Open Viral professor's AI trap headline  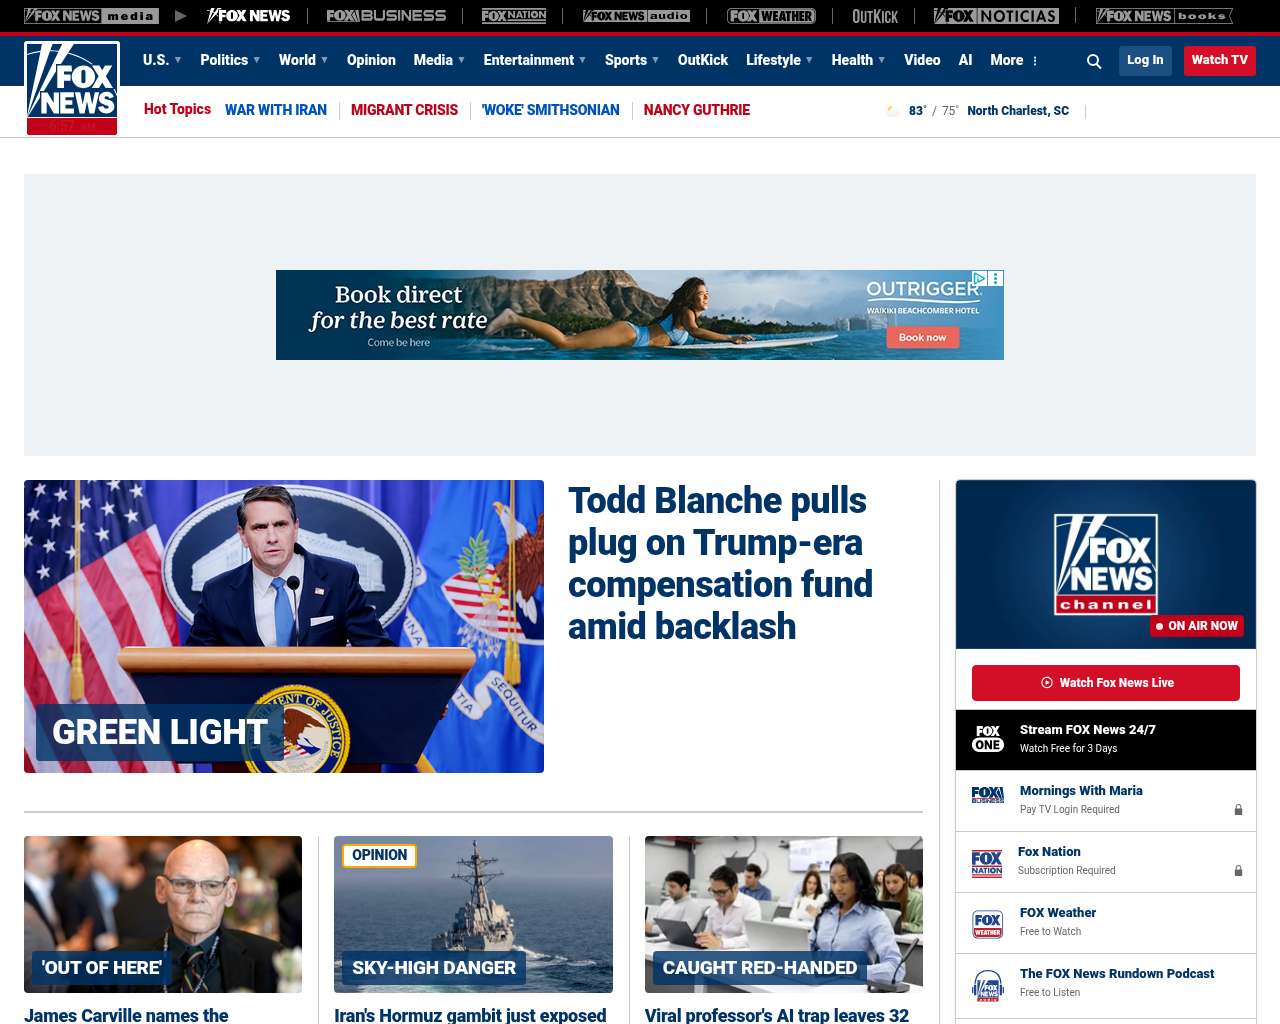777,1015
